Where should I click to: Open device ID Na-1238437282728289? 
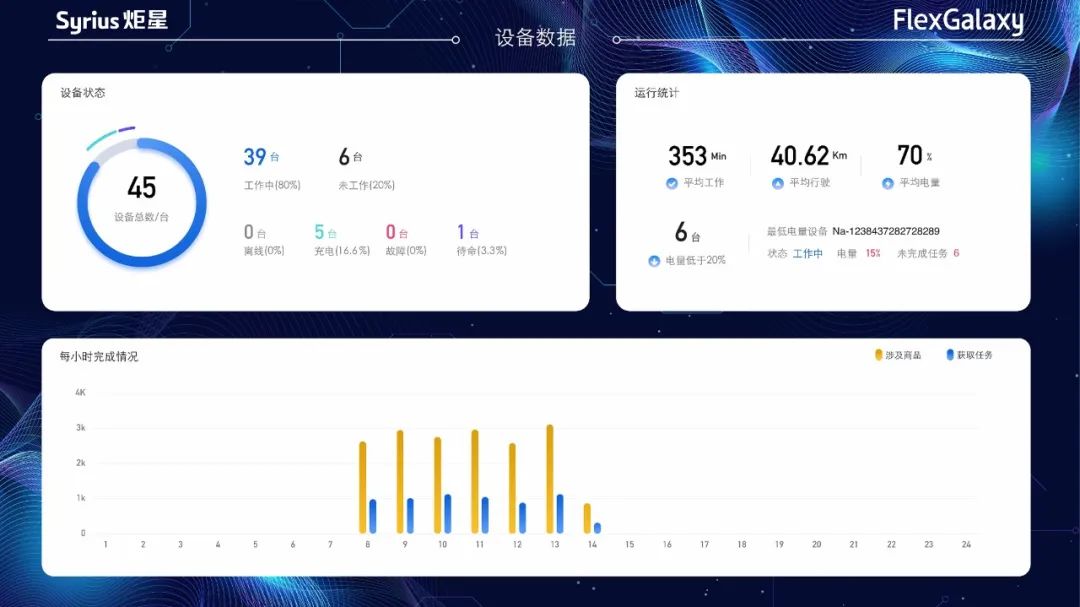pos(886,231)
